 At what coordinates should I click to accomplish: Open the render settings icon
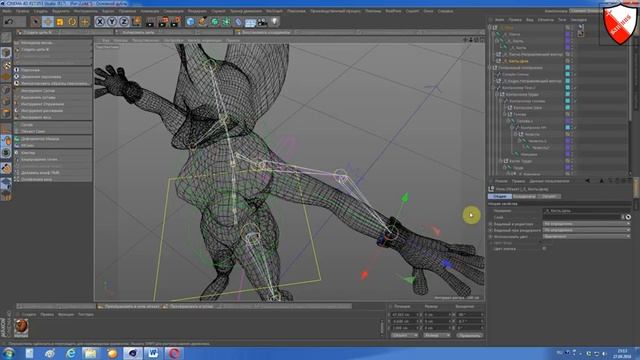point(176,21)
